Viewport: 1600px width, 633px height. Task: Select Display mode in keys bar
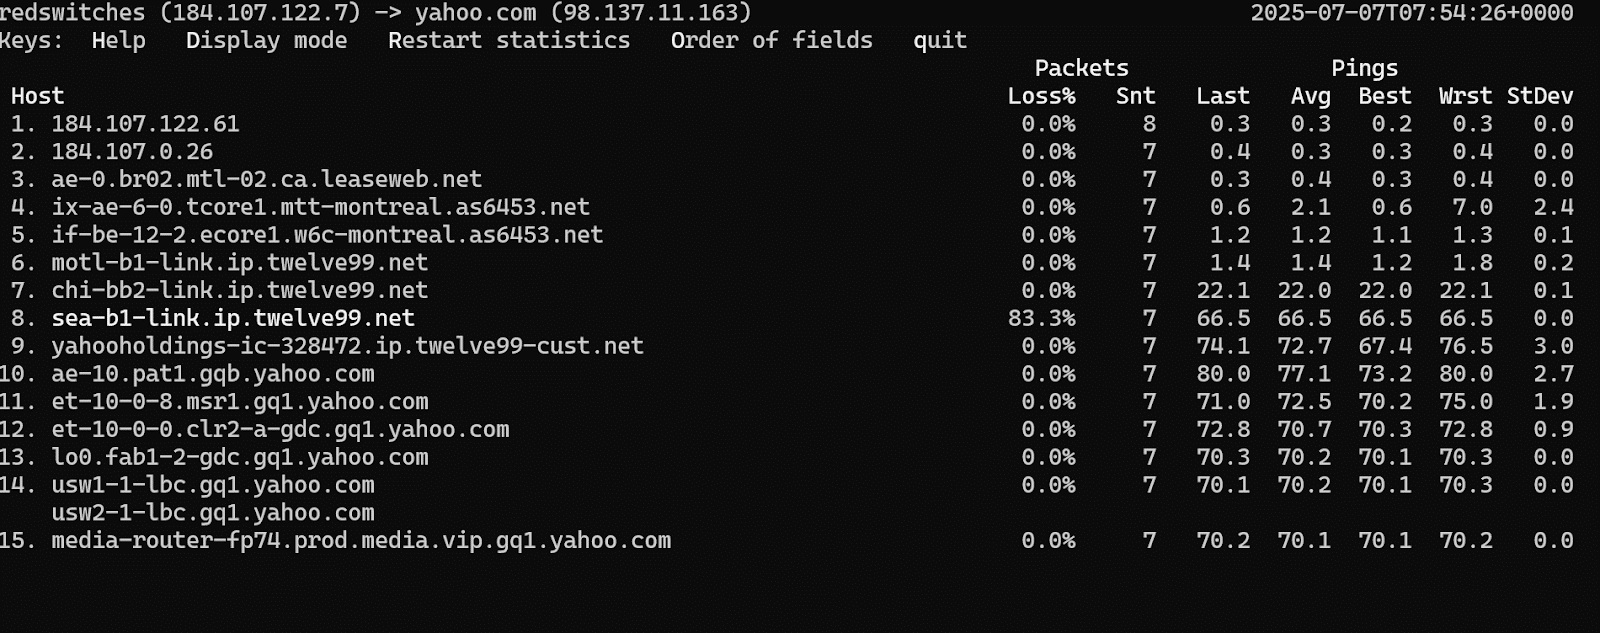[266, 41]
